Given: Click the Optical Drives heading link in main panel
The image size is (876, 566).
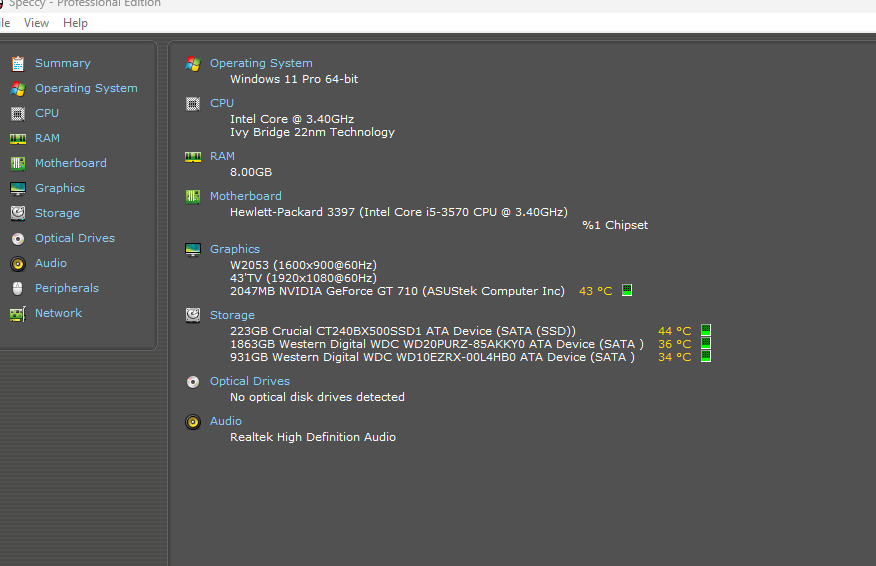Looking at the screenshot, I should coord(250,381).
